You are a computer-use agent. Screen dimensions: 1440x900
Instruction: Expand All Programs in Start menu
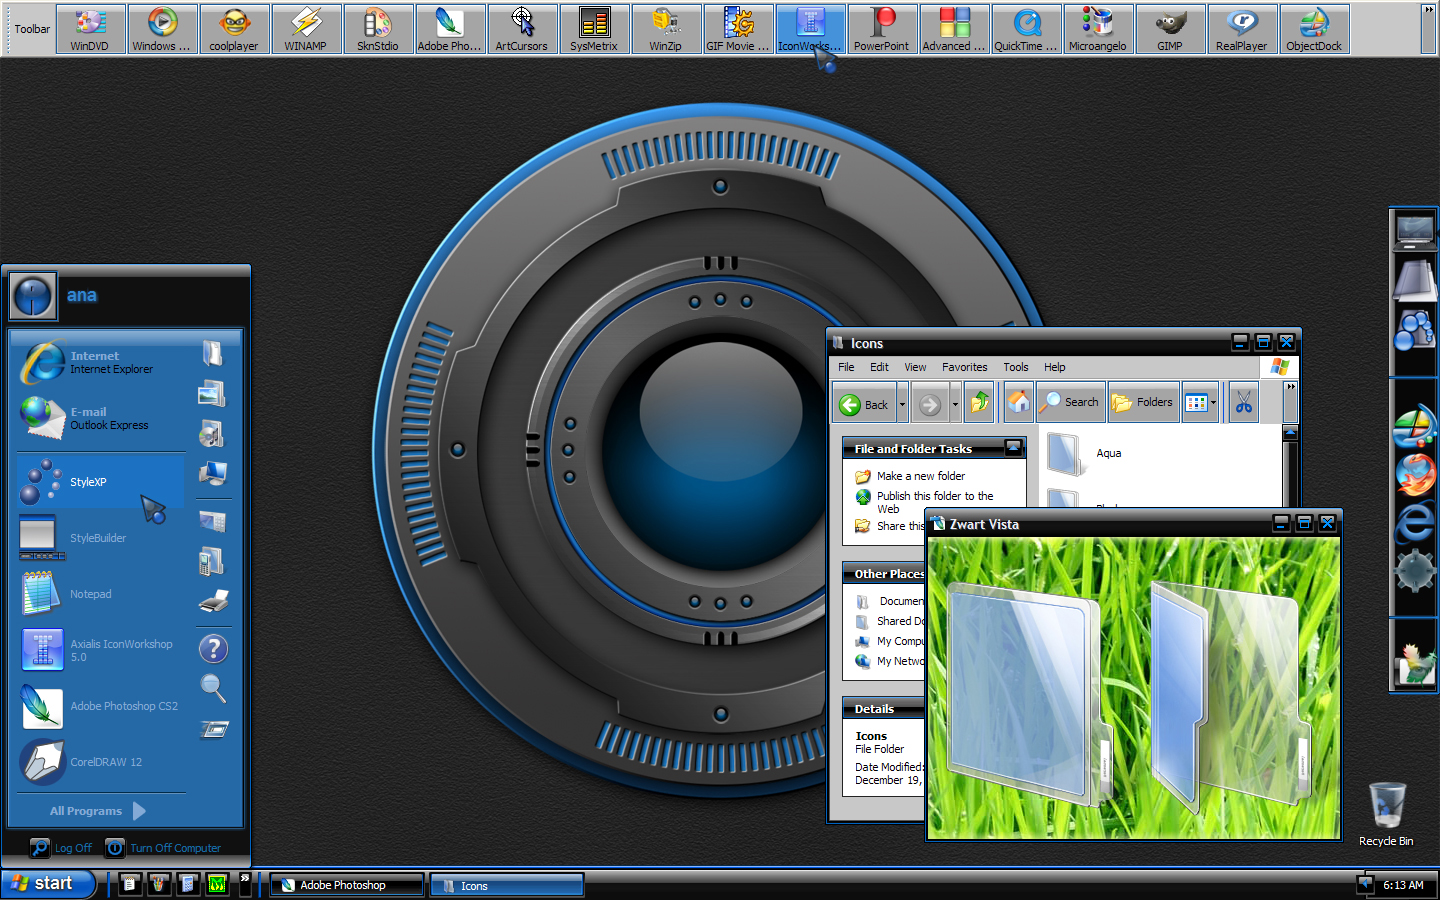97,811
